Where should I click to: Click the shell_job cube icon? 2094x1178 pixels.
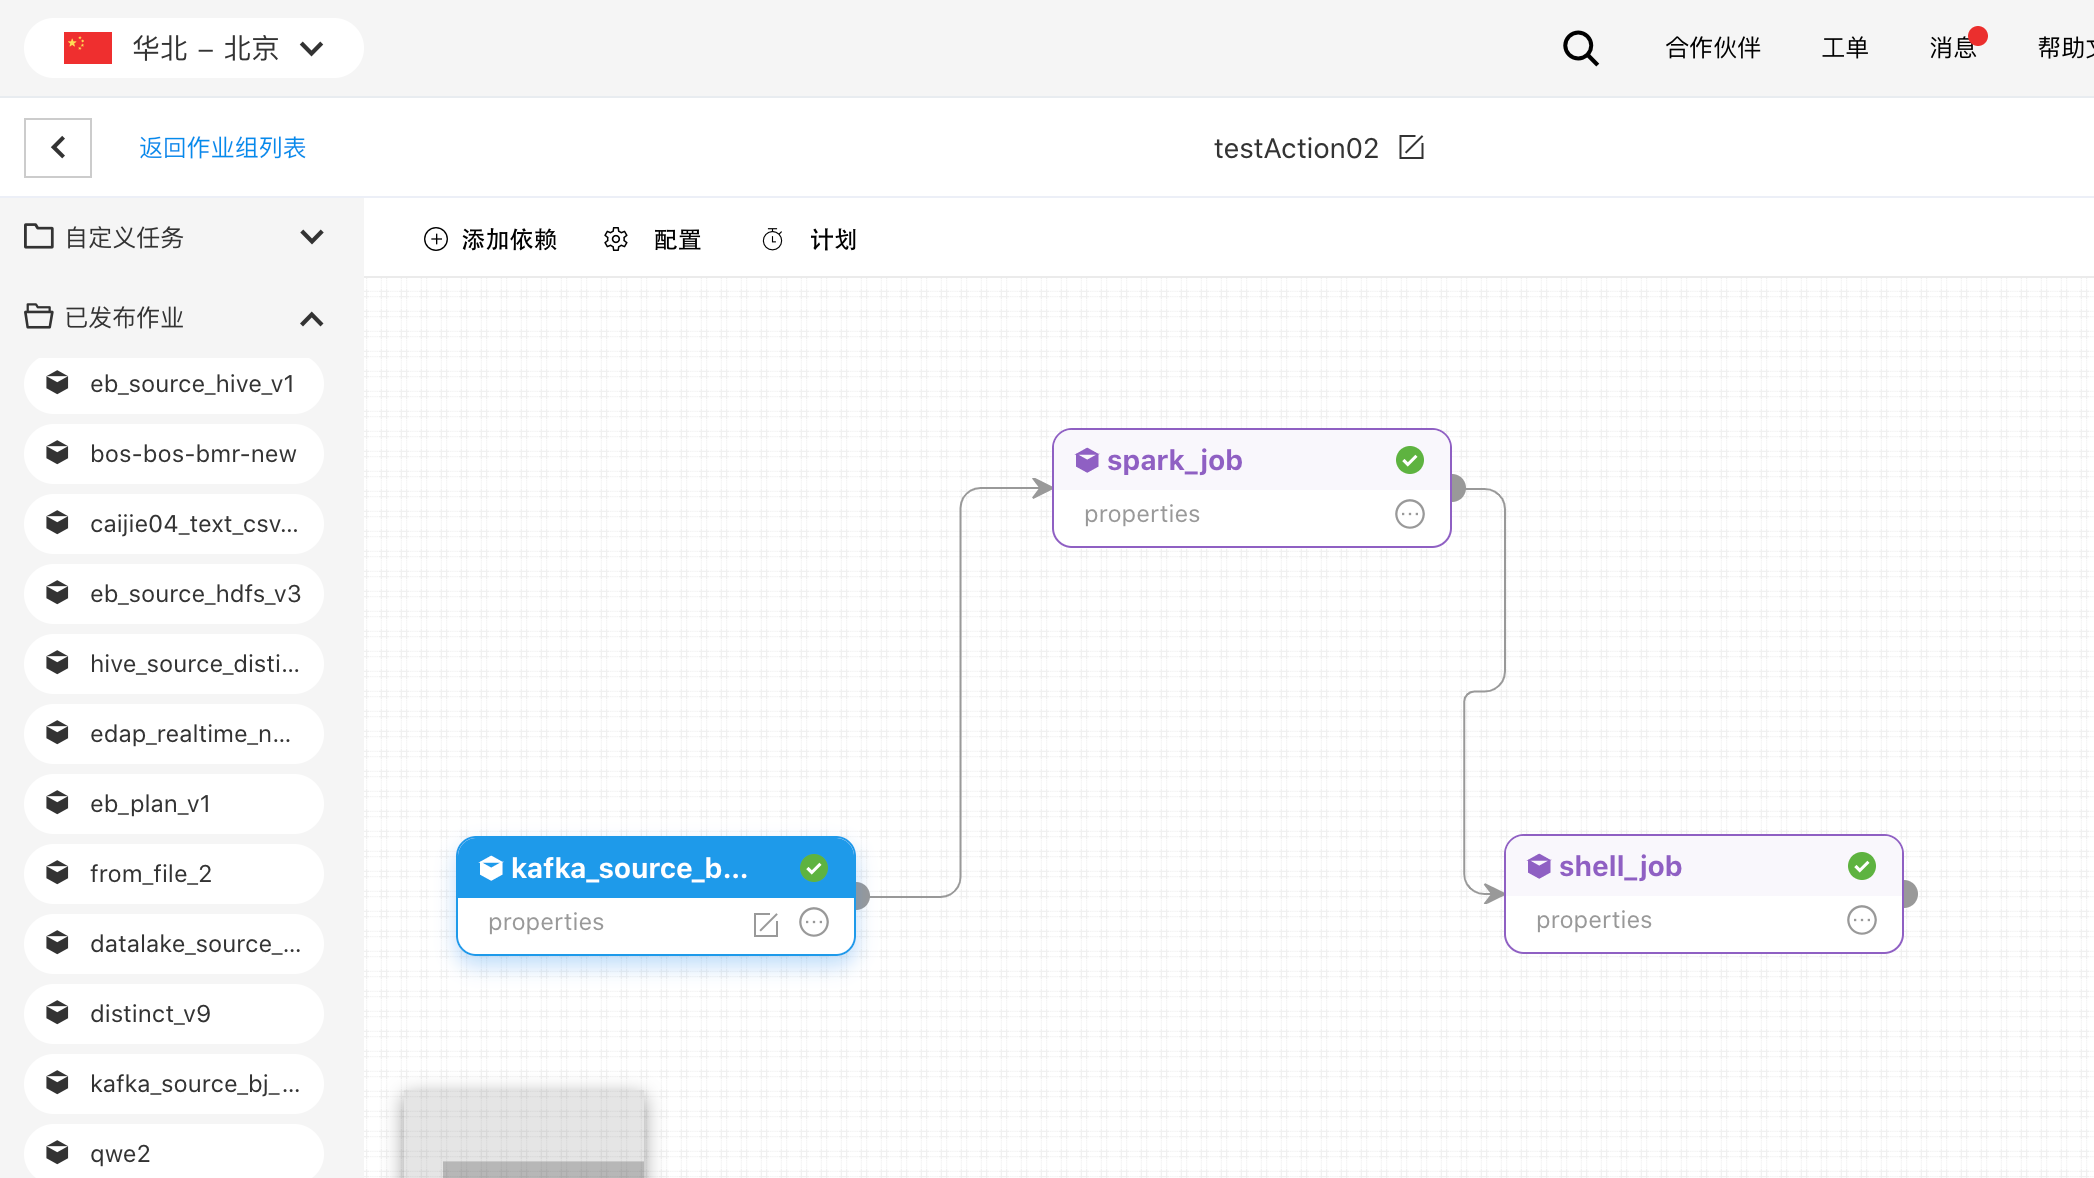tap(1539, 866)
